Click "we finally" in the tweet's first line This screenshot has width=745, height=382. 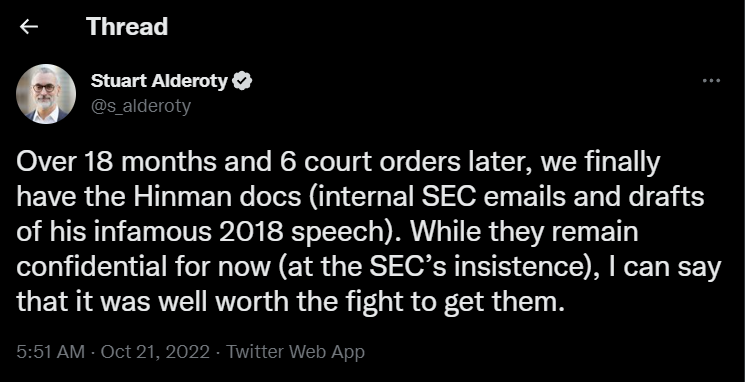[600, 163]
